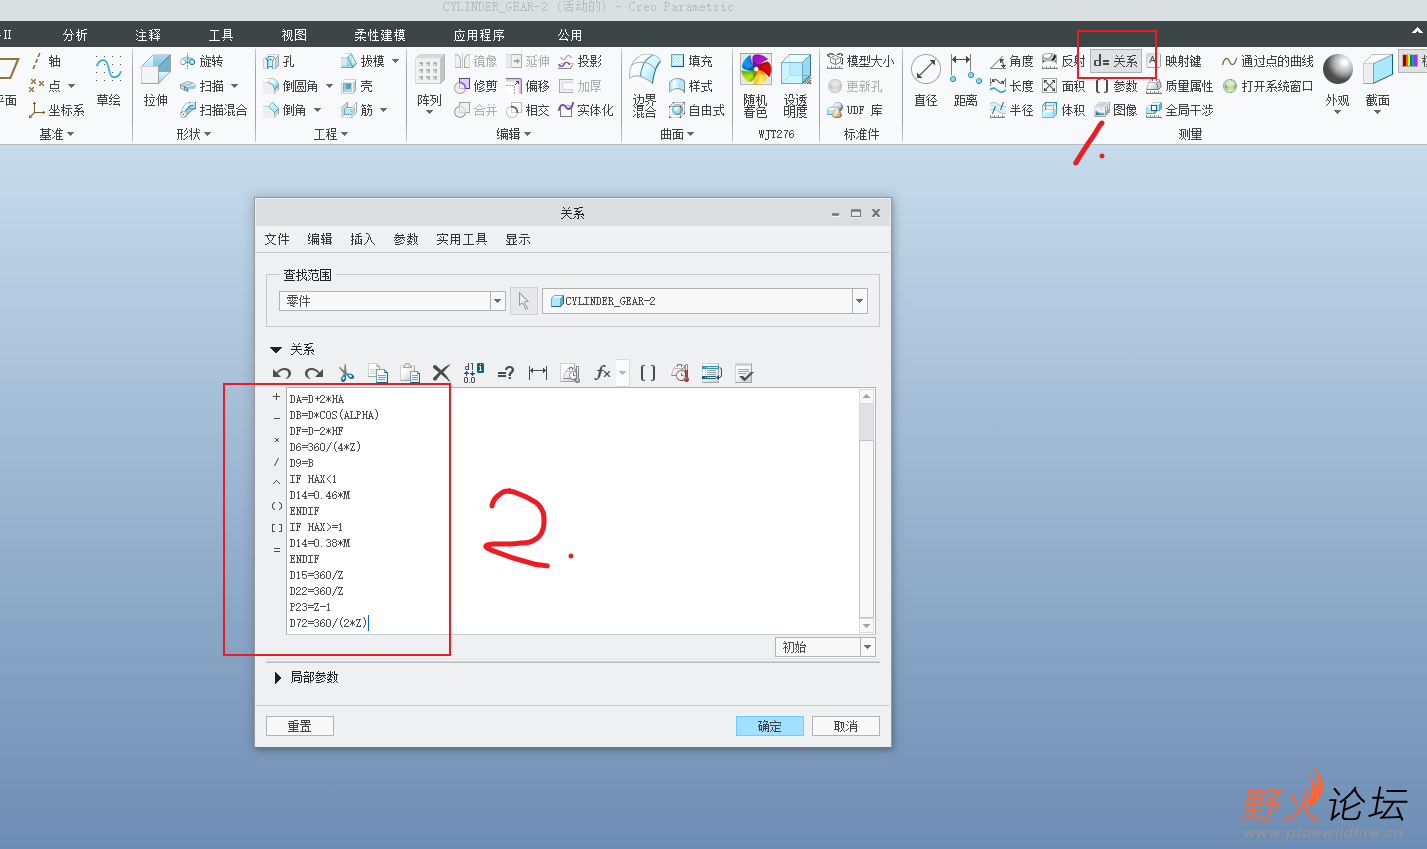Viewport: 1427px width, 849px height.
Task: Click the insert parameter brackets icon
Action: [x=648, y=373]
